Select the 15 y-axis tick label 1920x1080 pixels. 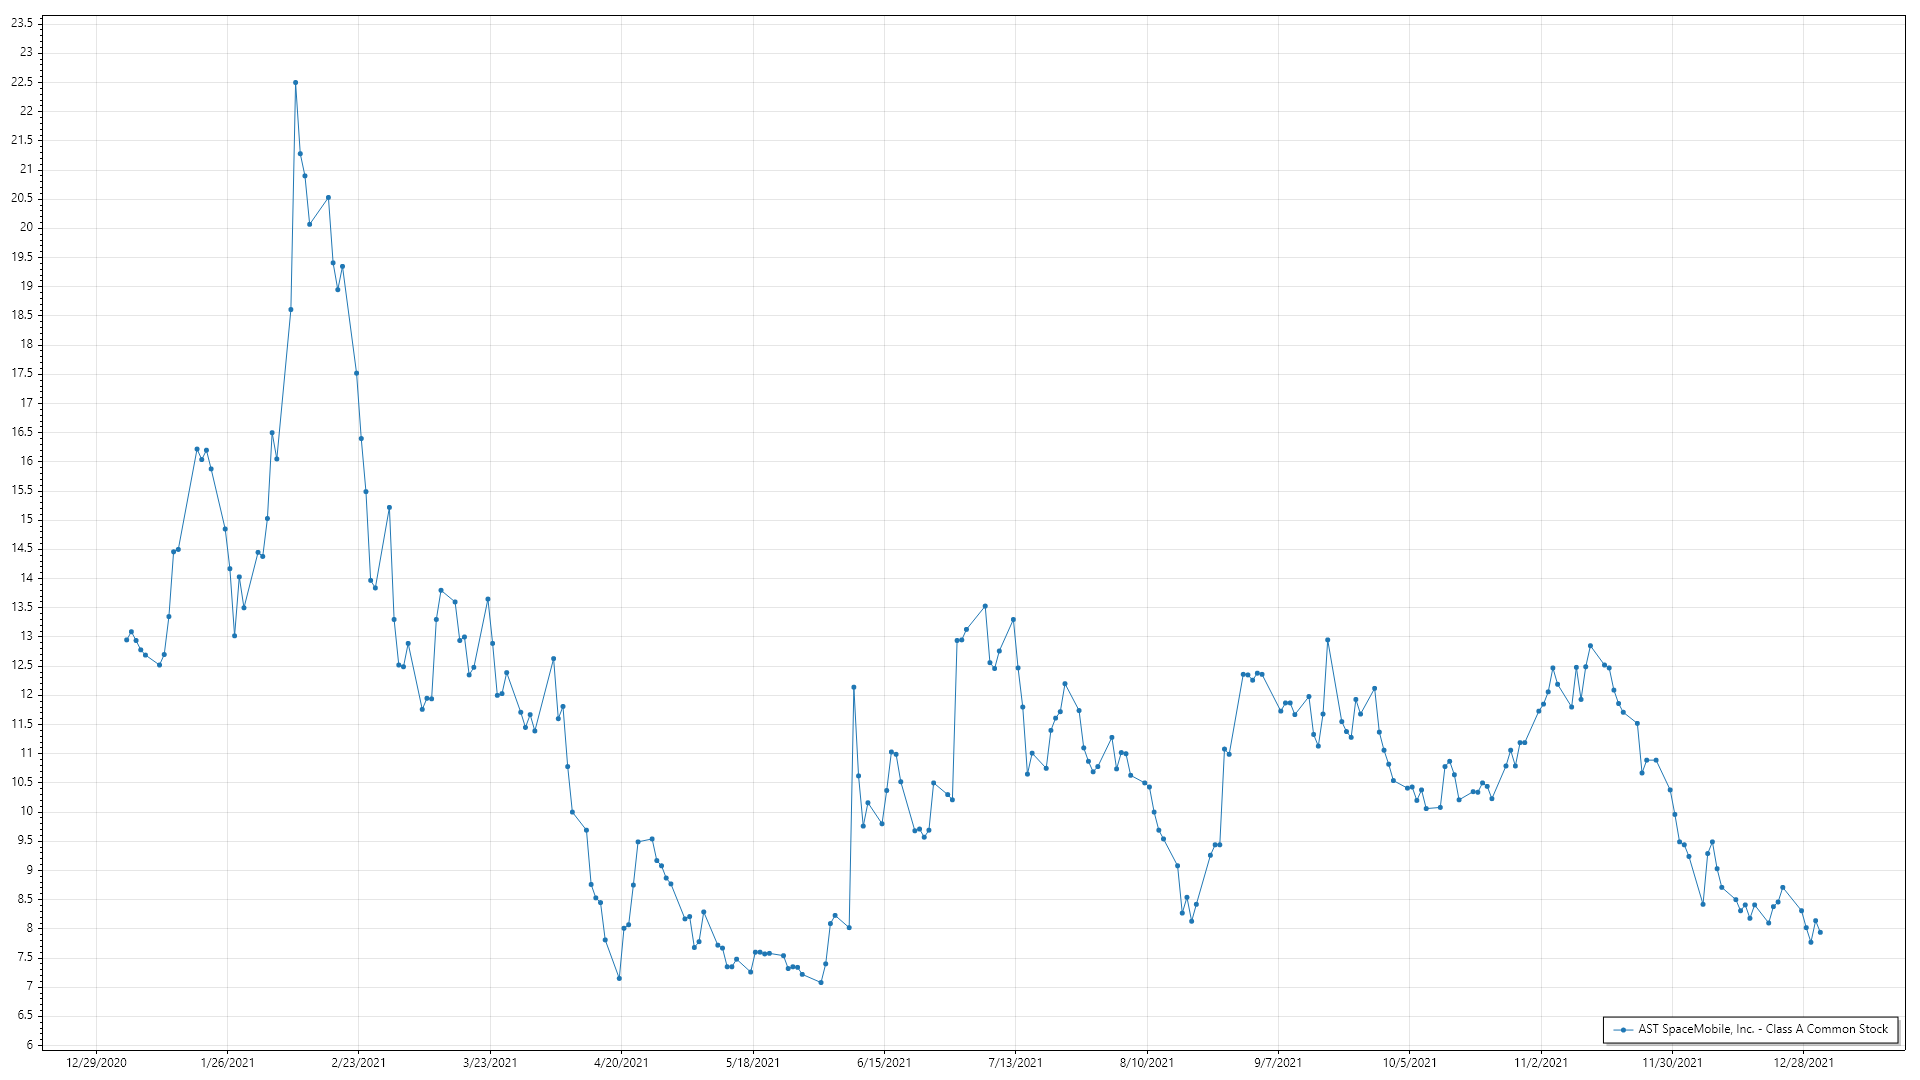26,519
